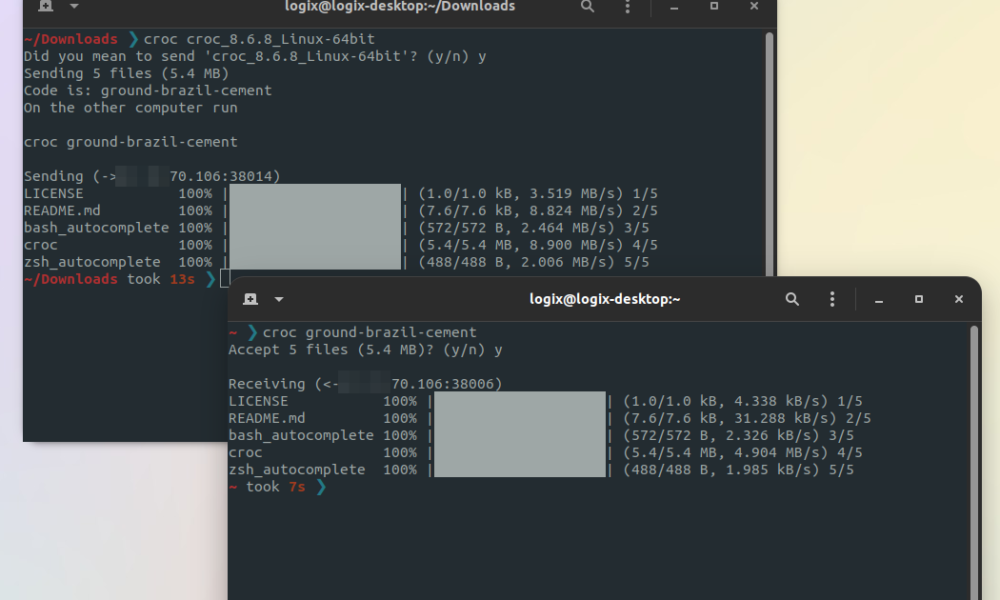Image resolution: width=1000 pixels, height=600 pixels.
Task: Click 'bash_autocomplete' in the Downloads terminal
Action: tap(96, 228)
